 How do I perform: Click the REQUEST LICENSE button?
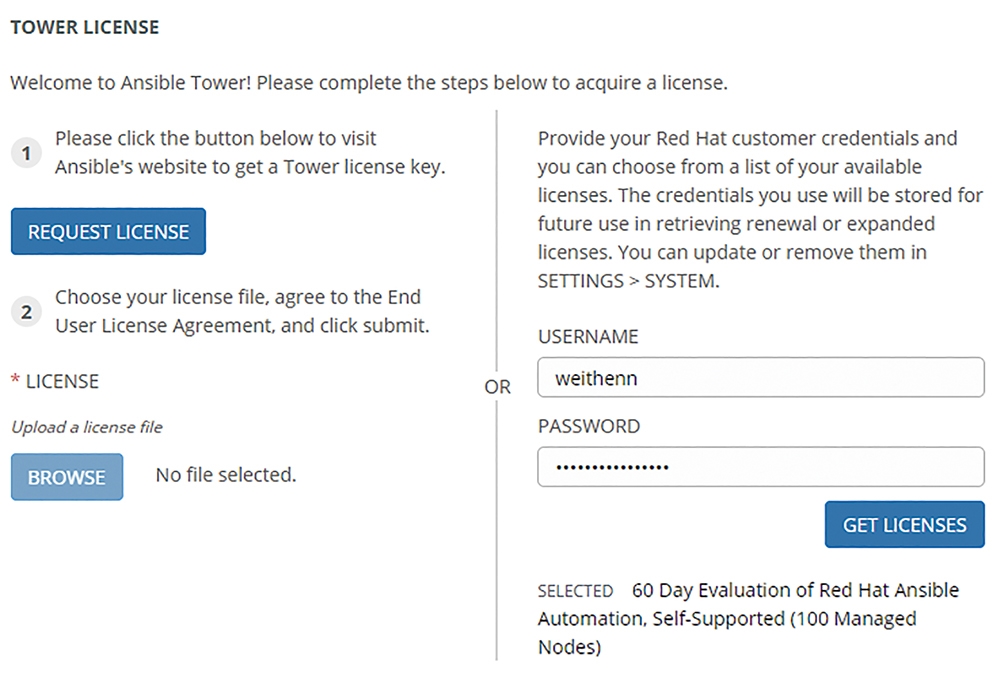click(x=108, y=231)
